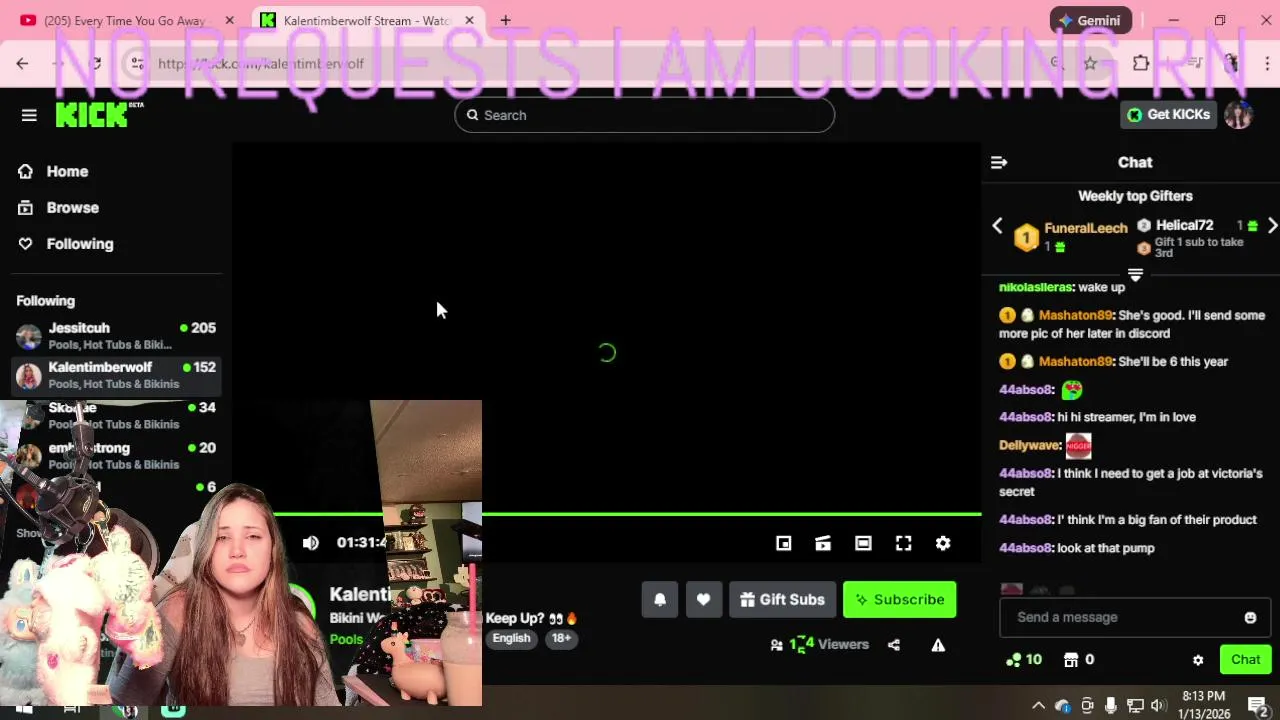Open browser extensions puzzle icon
The width and height of the screenshot is (1280, 720).
pos(1141,63)
